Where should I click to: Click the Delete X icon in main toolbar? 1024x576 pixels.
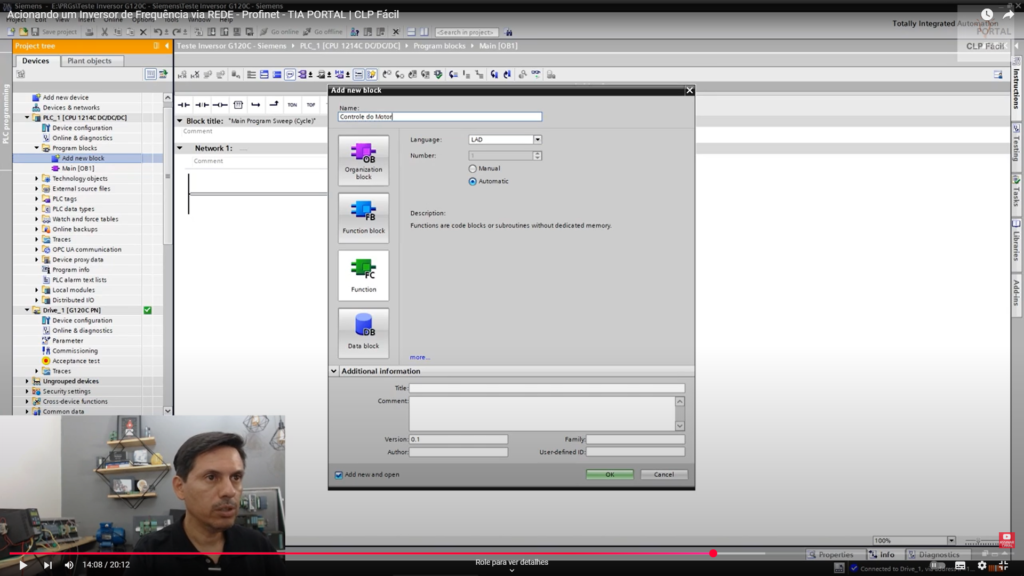143,32
